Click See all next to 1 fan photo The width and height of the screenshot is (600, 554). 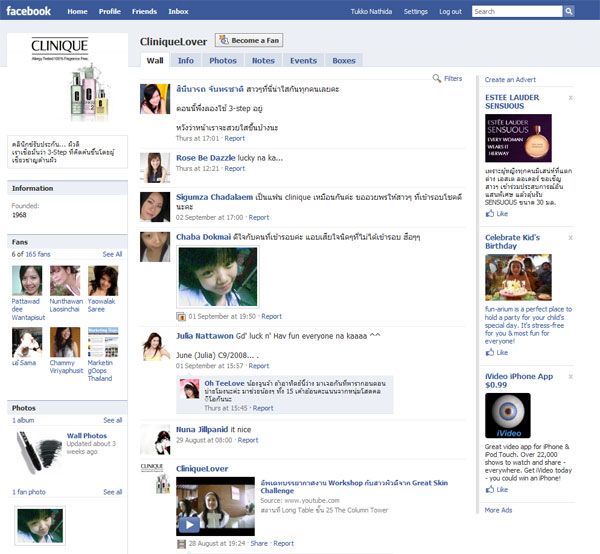pos(112,492)
